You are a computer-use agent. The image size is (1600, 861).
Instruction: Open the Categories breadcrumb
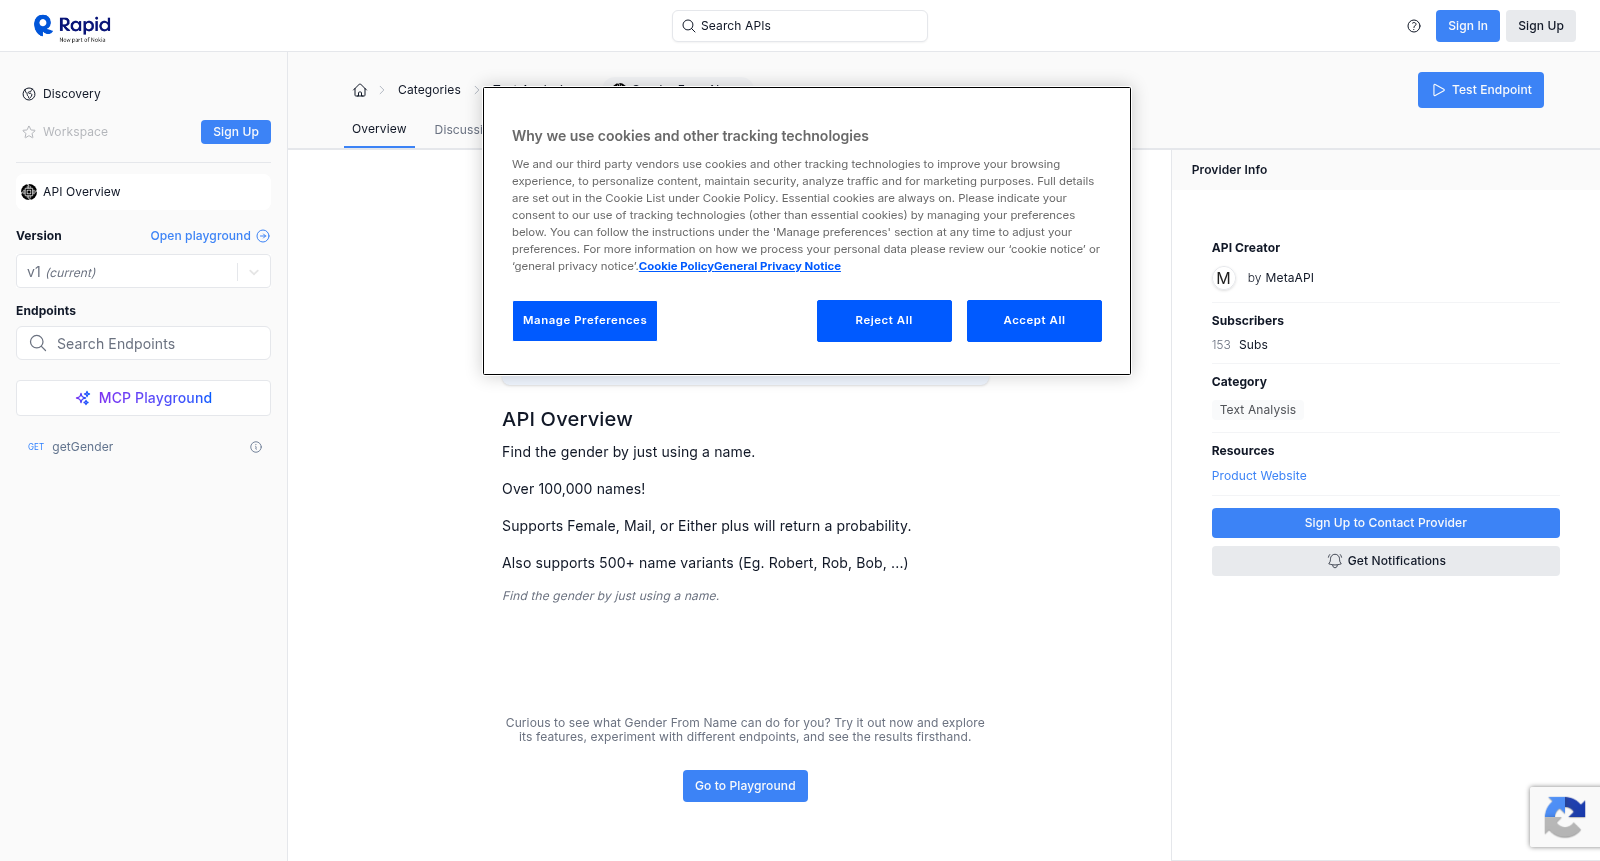pos(429,90)
